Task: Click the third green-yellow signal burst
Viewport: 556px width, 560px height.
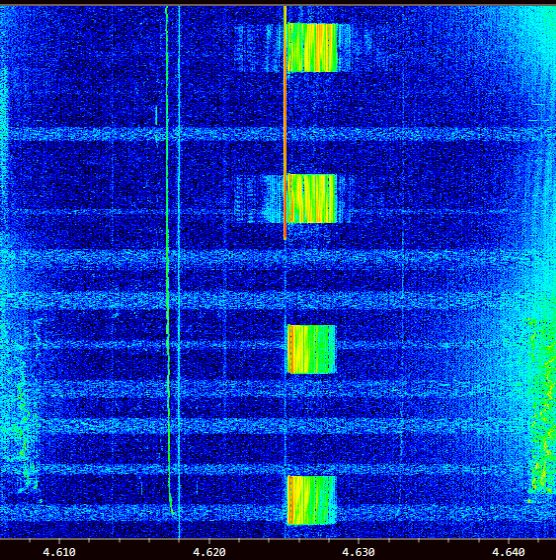Action: pos(311,349)
